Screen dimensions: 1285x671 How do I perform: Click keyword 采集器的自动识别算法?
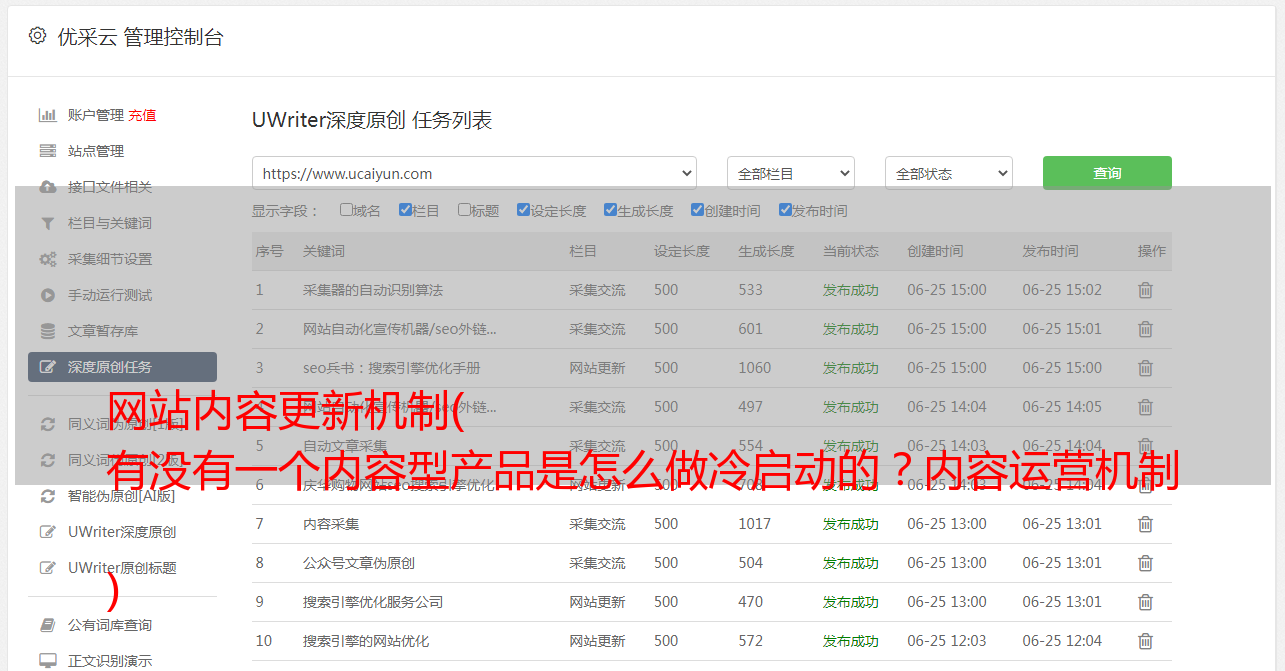[373, 290]
